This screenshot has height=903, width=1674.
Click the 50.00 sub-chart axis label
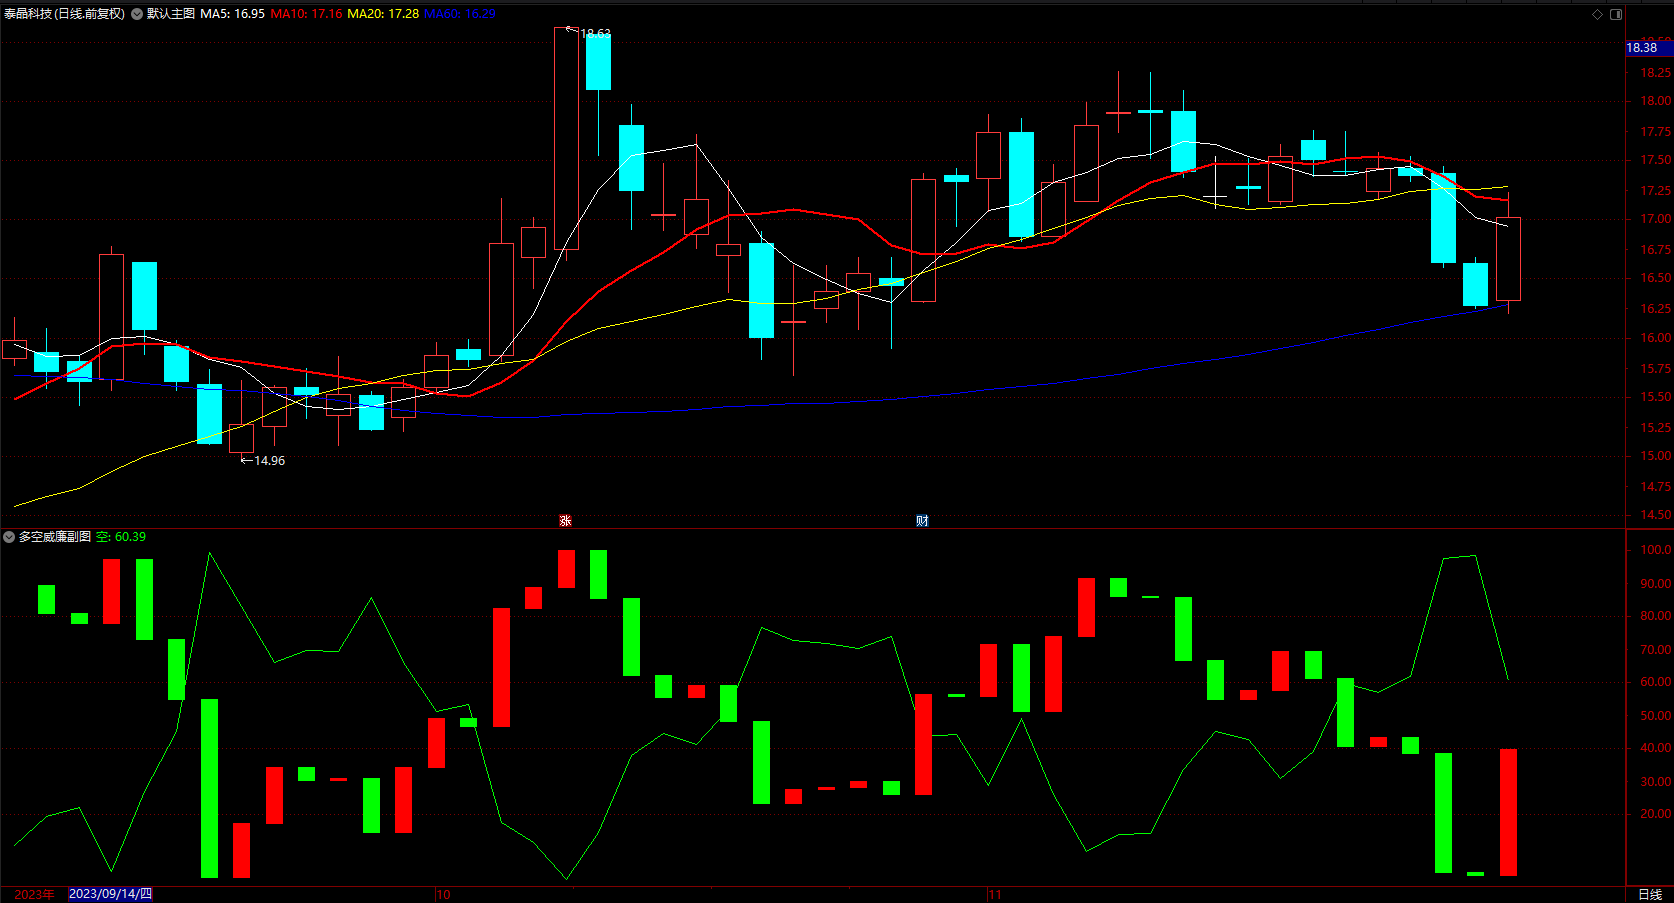[x=1655, y=716]
